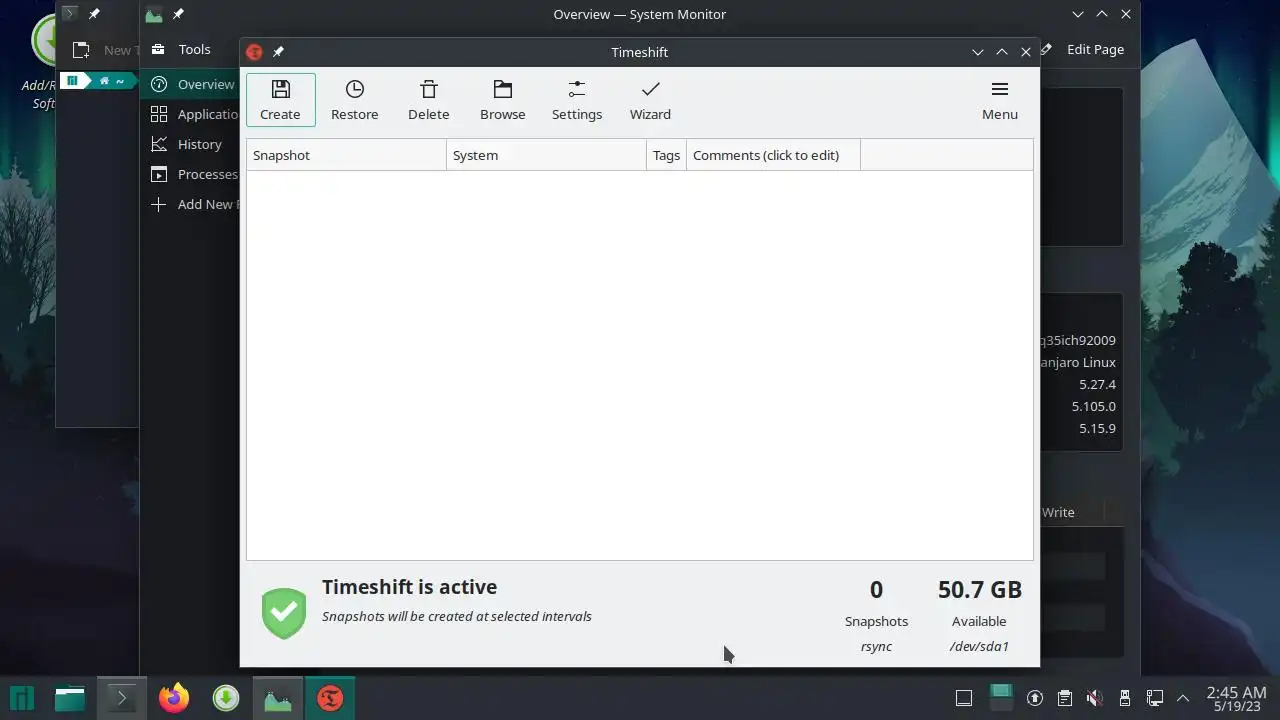Open Tools menu in System Monitor
Image resolution: width=1280 pixels, height=720 pixels.
tap(181, 49)
